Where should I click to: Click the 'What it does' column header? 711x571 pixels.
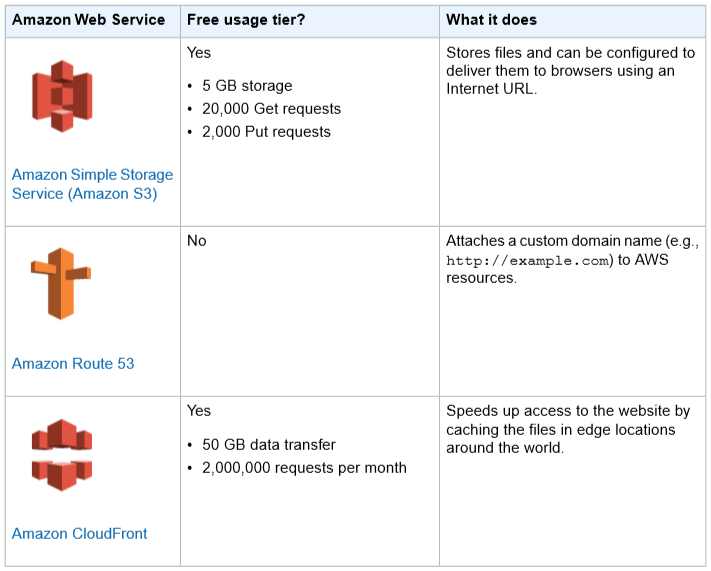(491, 20)
